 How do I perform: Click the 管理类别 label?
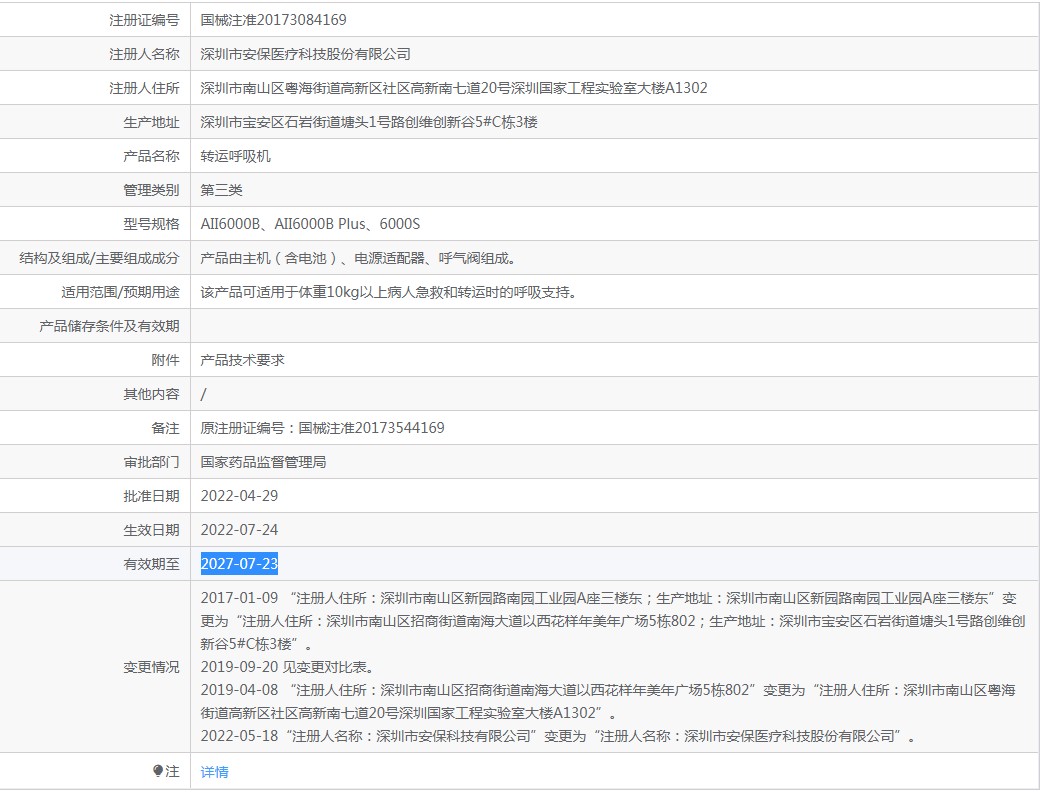(151, 190)
